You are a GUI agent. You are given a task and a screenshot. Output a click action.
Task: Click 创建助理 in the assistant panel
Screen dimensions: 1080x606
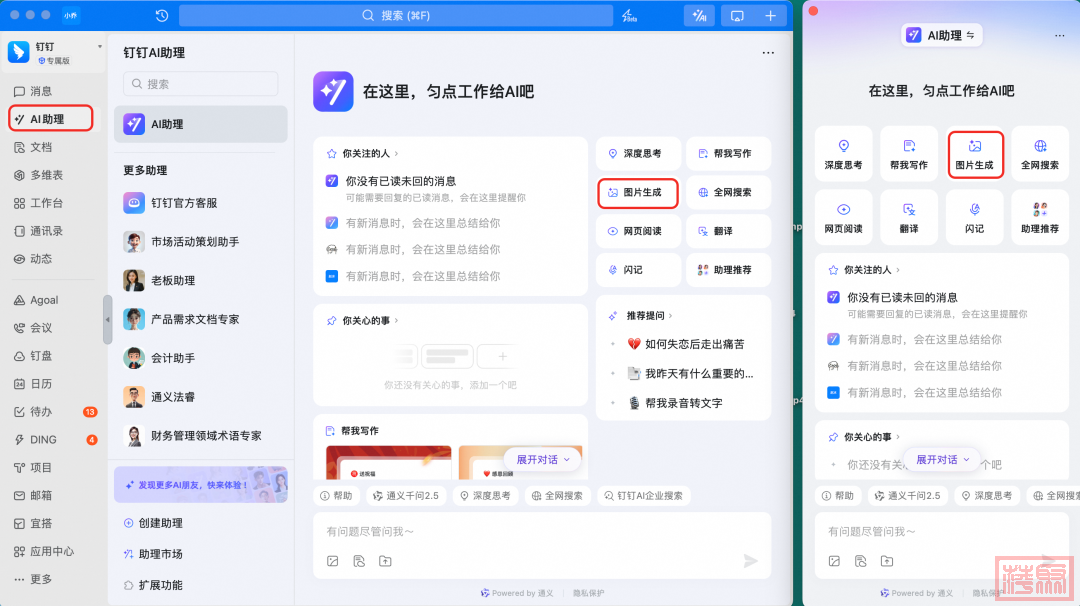(x=153, y=523)
